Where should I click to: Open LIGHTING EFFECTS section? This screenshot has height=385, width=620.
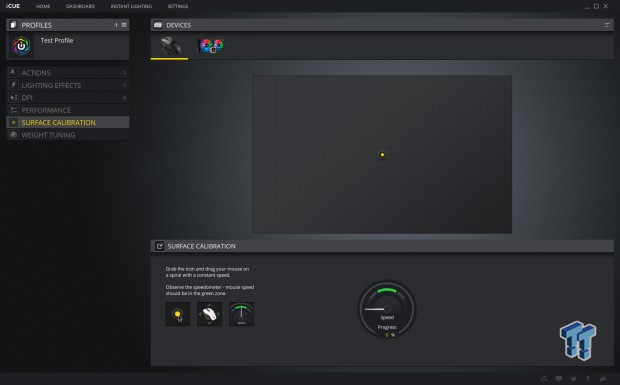pos(68,85)
